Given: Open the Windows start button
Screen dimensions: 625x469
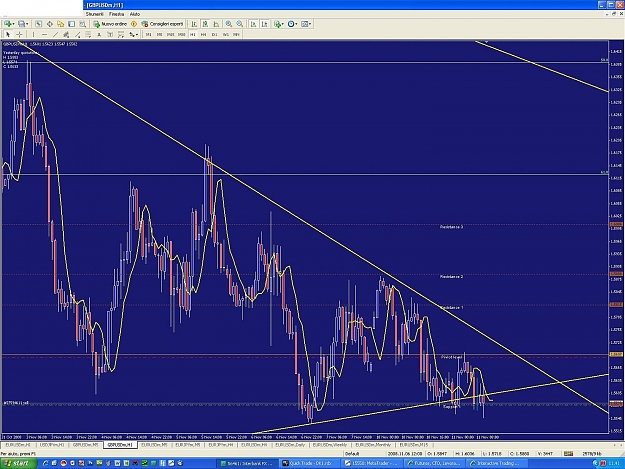Looking at the screenshot, I should (x=19, y=463).
